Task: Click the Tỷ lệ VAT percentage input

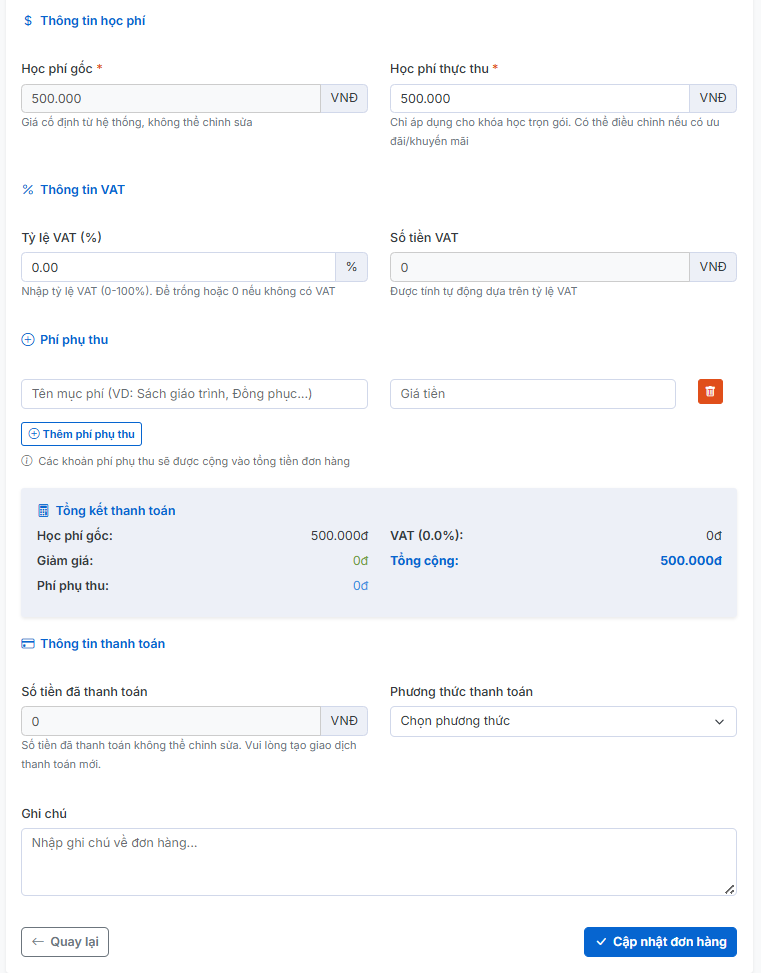Action: pos(178,268)
